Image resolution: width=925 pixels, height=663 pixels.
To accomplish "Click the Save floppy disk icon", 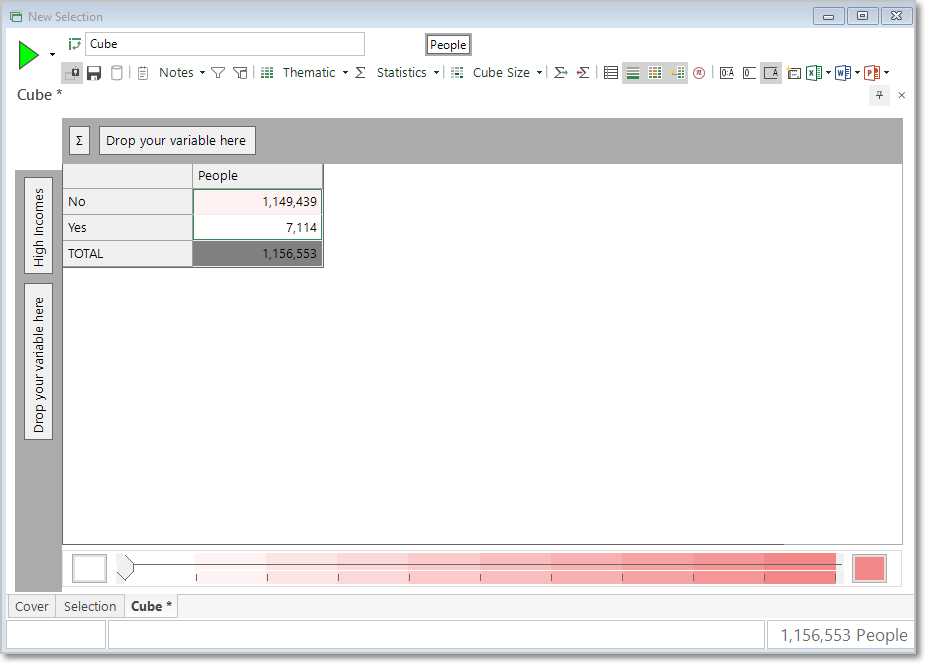I will tap(94, 73).
